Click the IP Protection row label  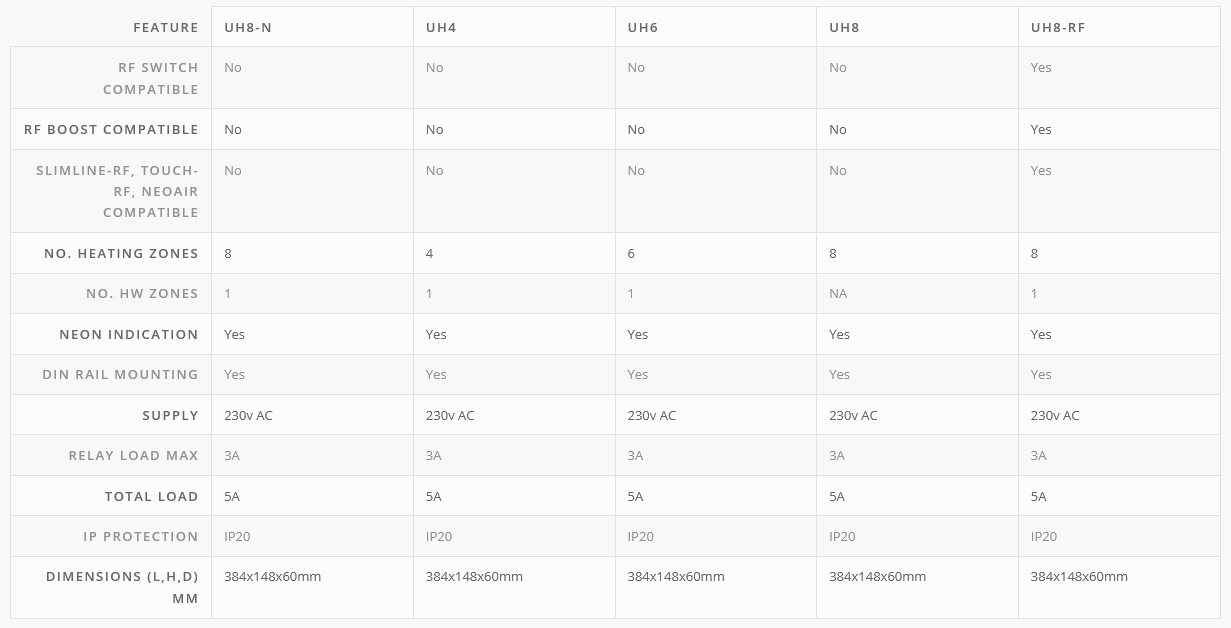pos(140,536)
